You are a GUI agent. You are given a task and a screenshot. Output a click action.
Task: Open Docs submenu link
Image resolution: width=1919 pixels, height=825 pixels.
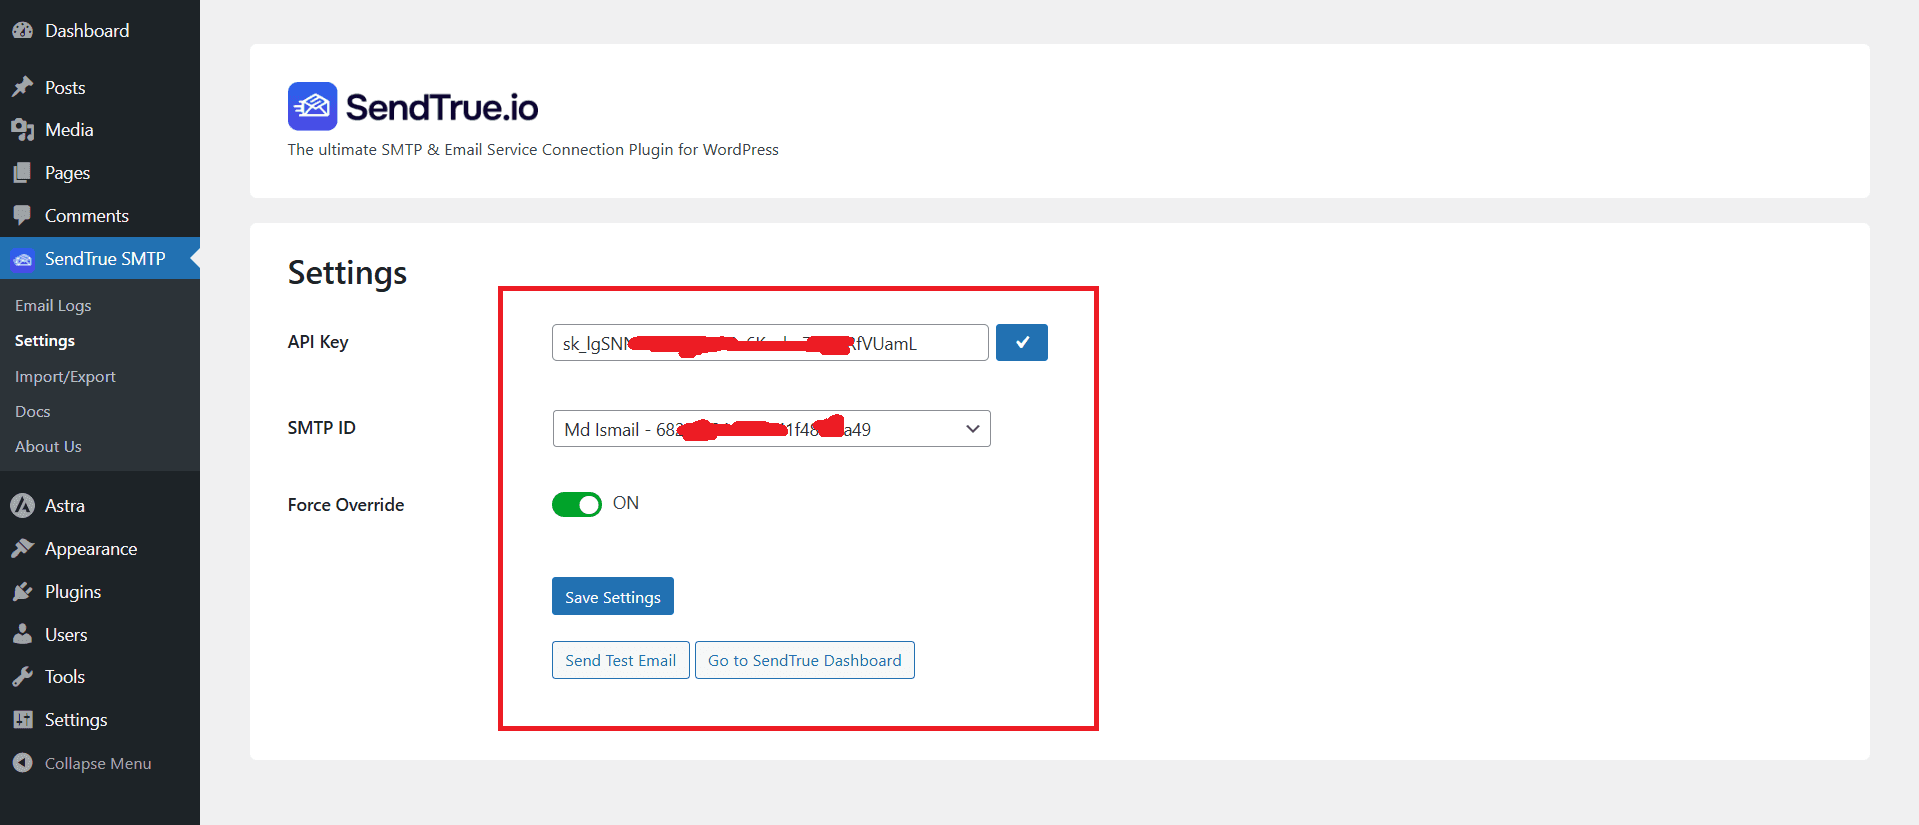point(33,412)
